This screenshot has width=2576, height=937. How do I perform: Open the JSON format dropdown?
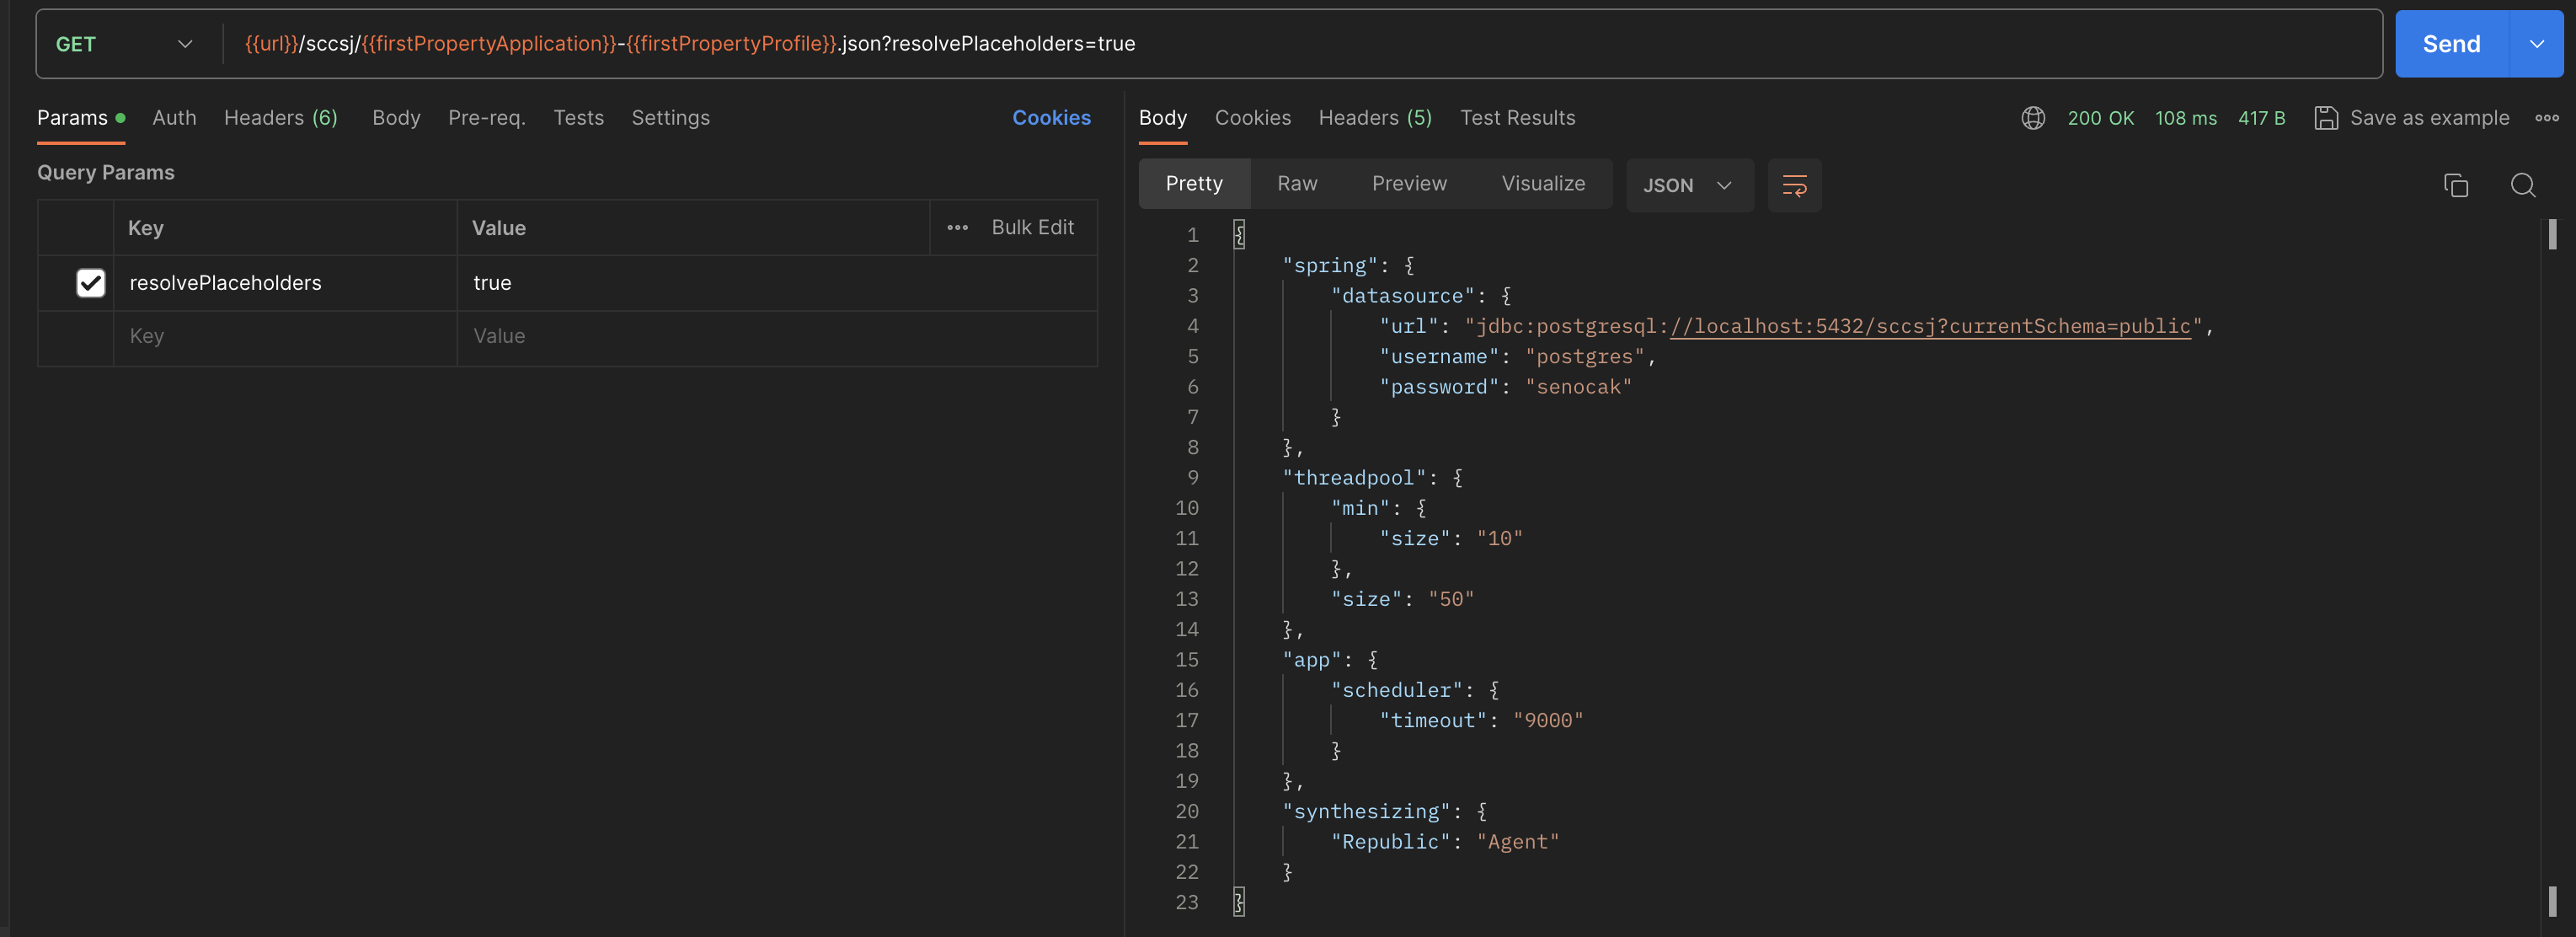[1688, 185]
